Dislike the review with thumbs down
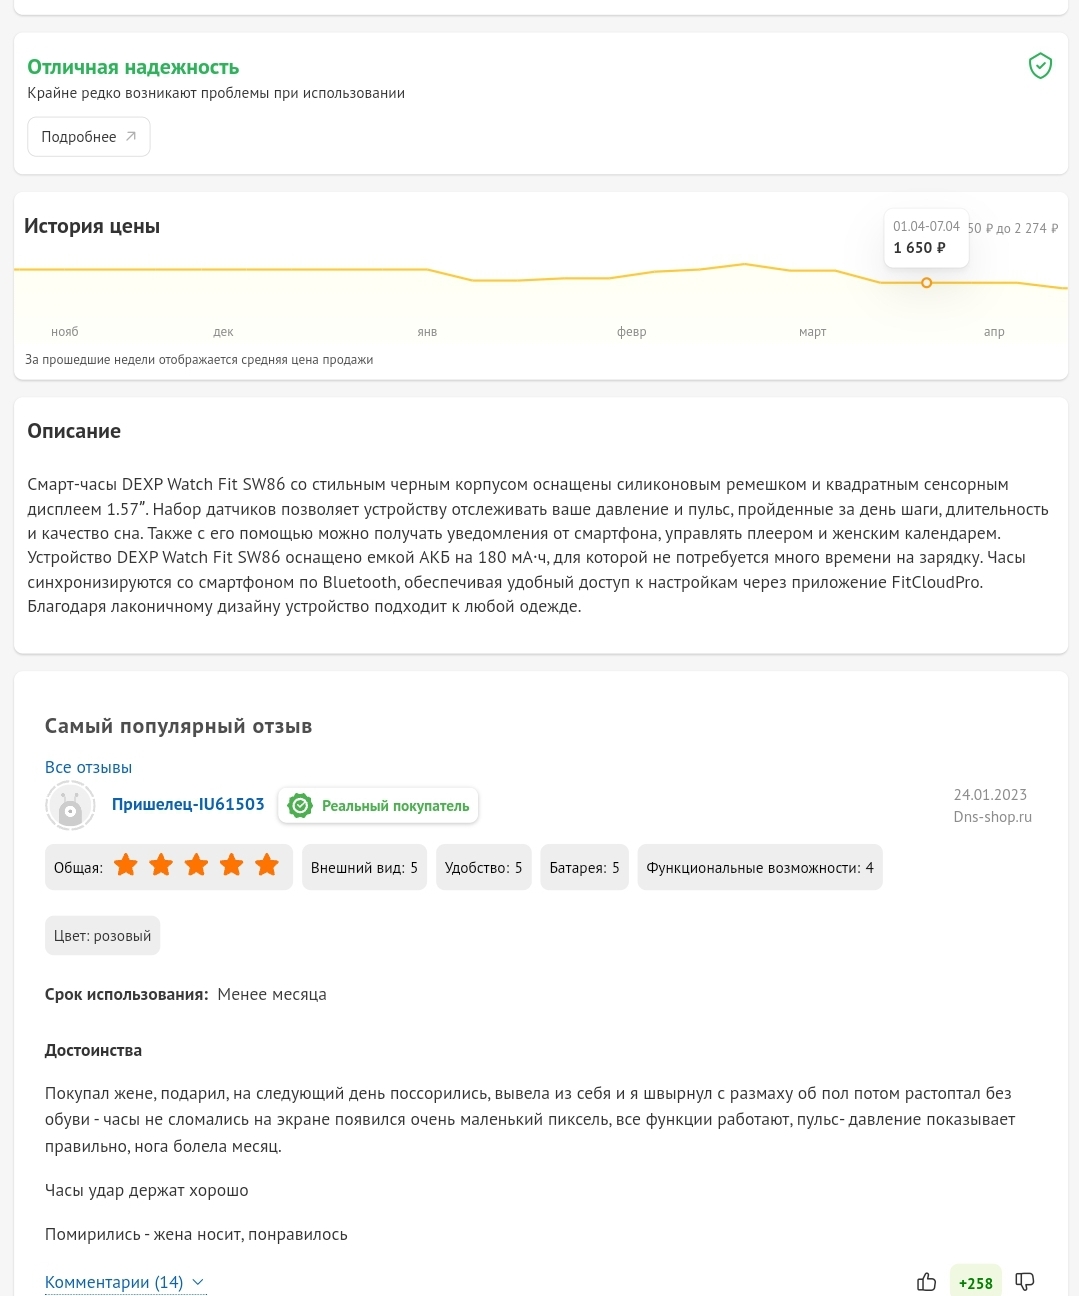The width and height of the screenshot is (1079, 1296). pyautogui.click(x=1025, y=1282)
